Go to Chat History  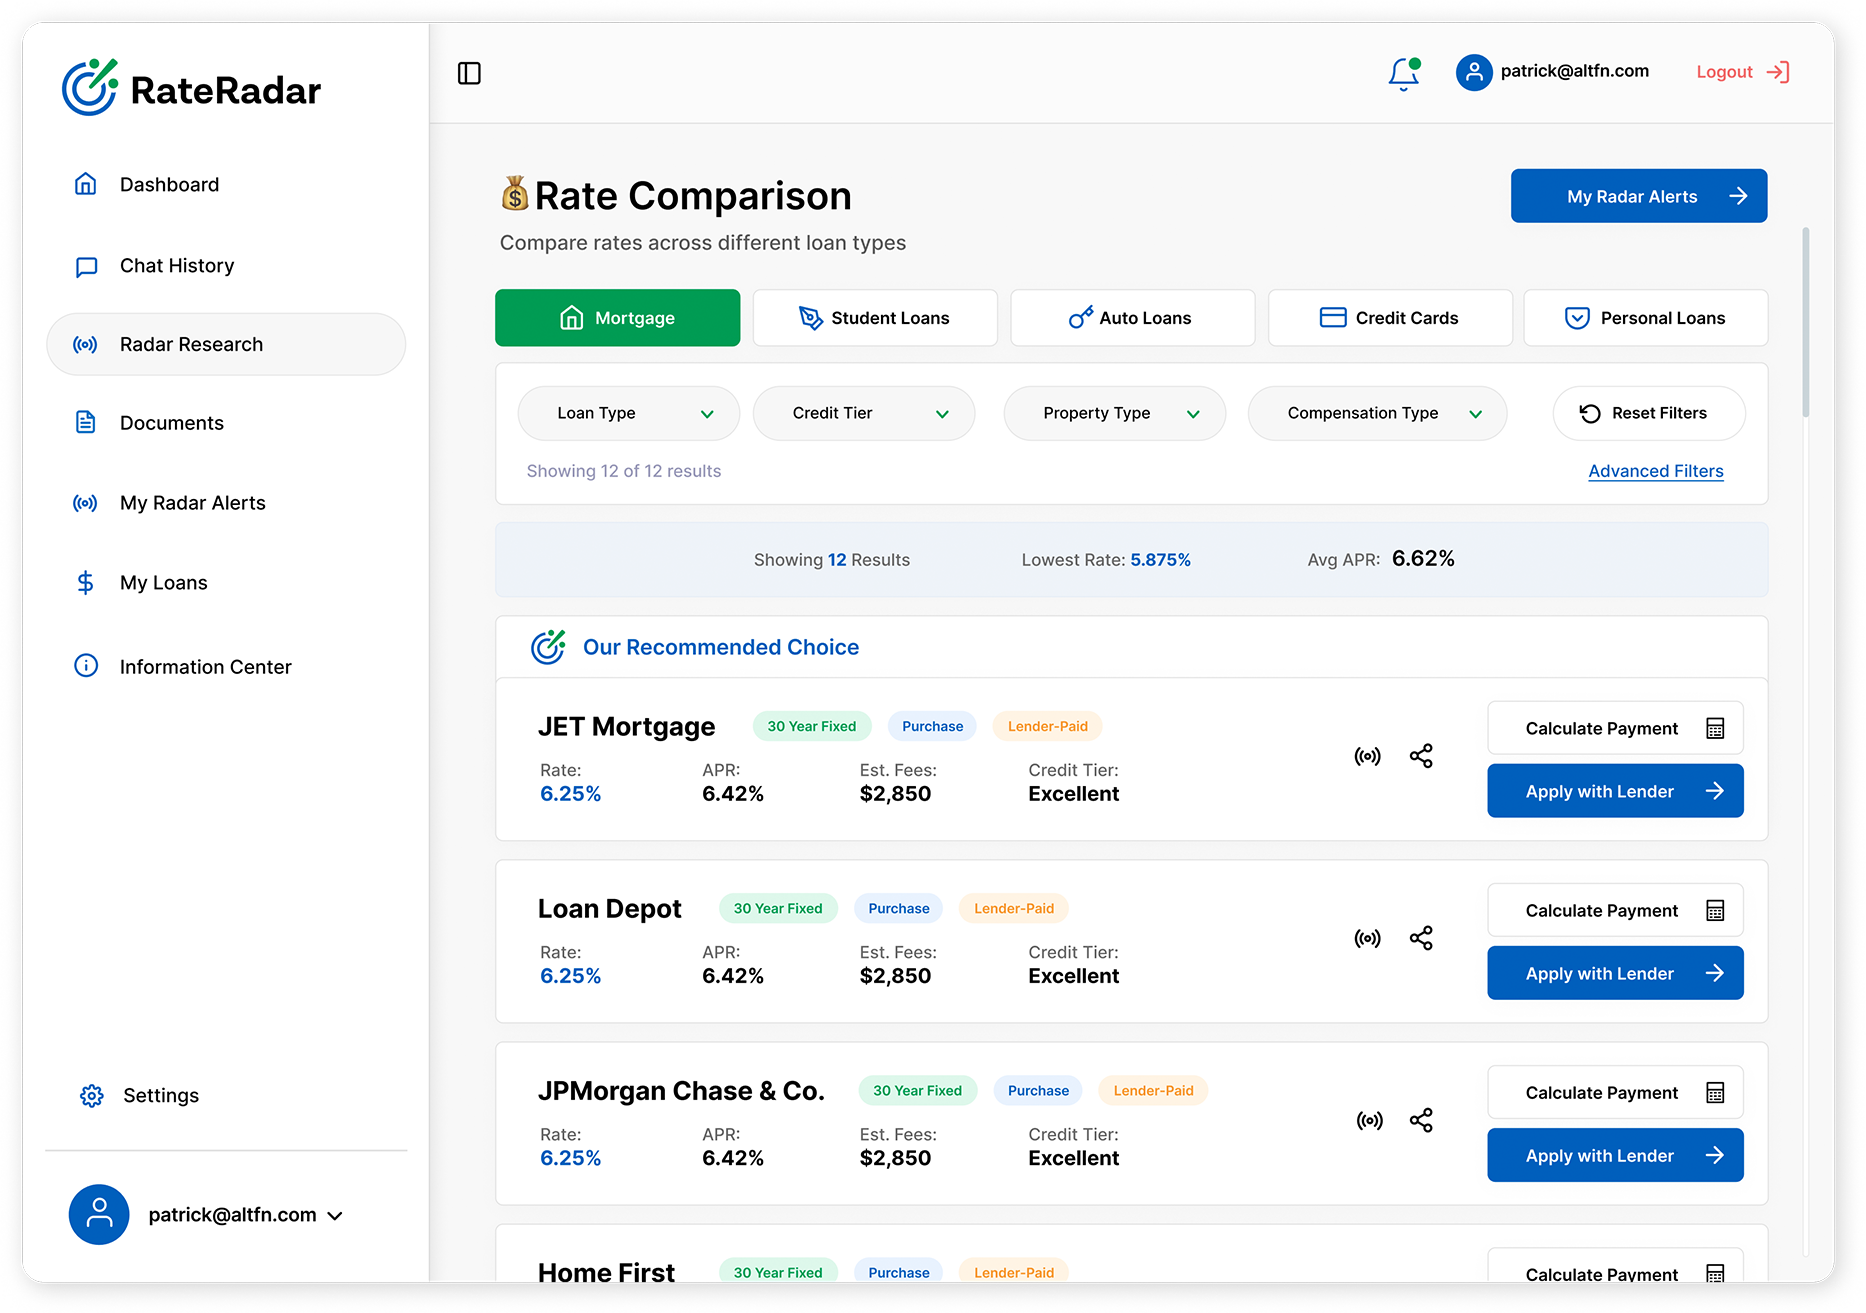(x=226, y=266)
